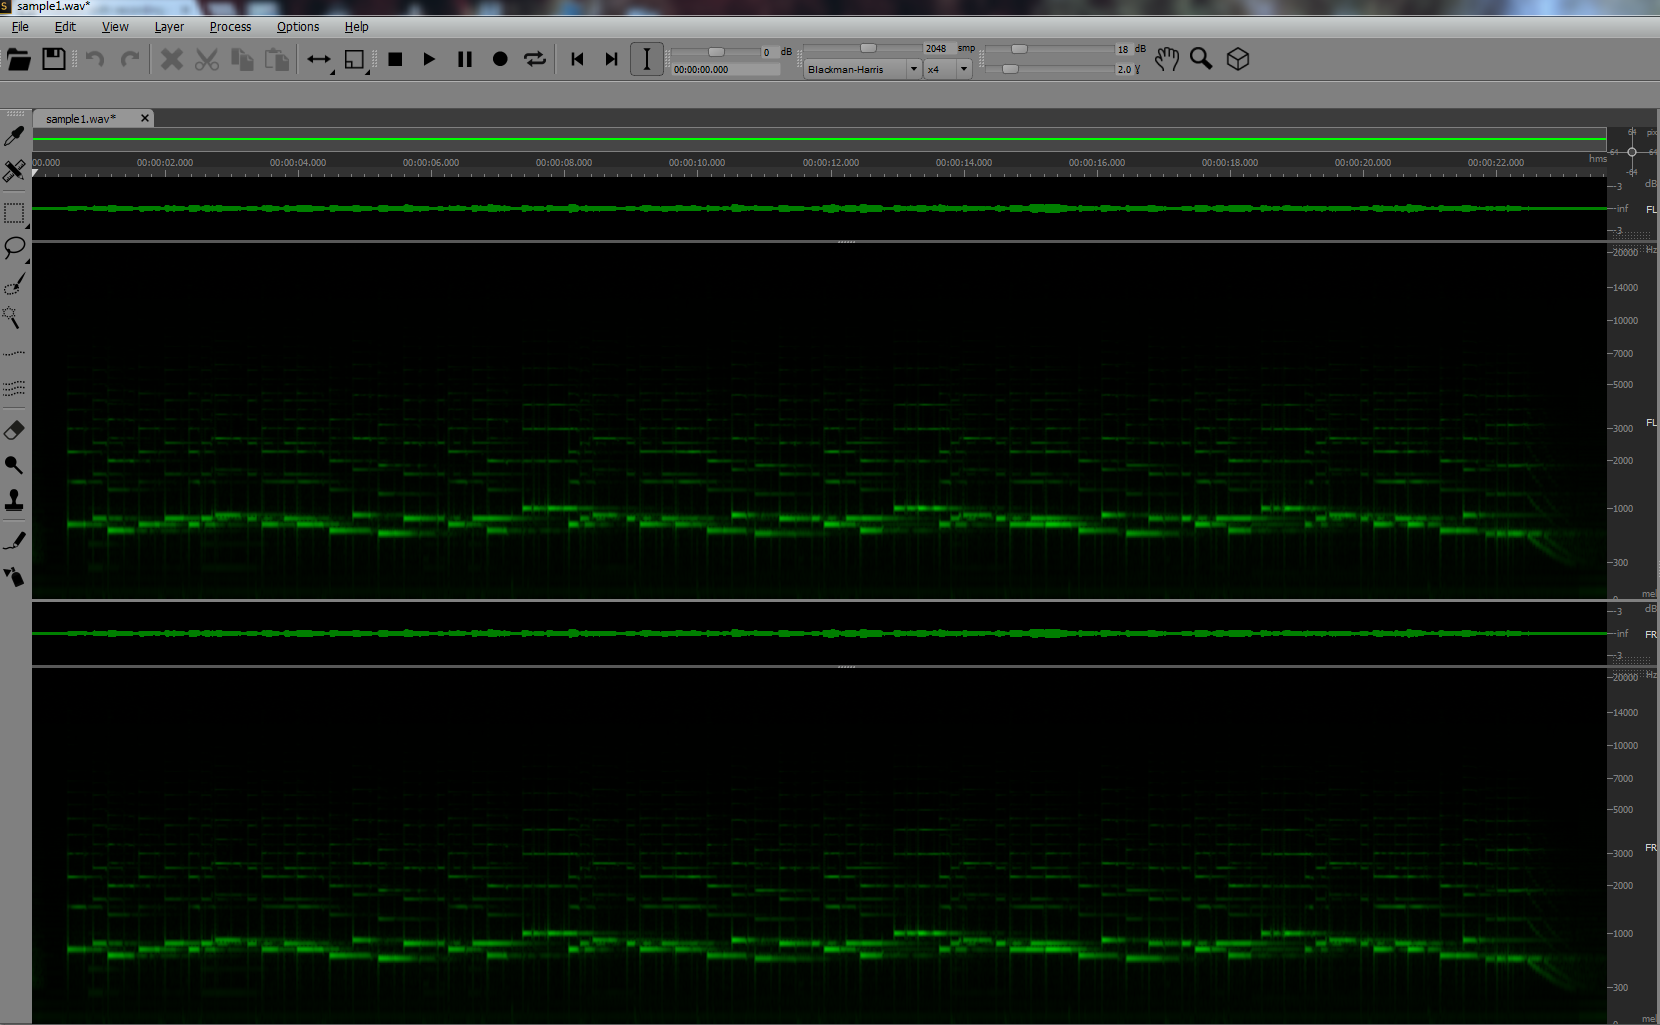Adjust the 2.0 gamma slider
This screenshot has height=1025, width=1660.
[1010, 69]
